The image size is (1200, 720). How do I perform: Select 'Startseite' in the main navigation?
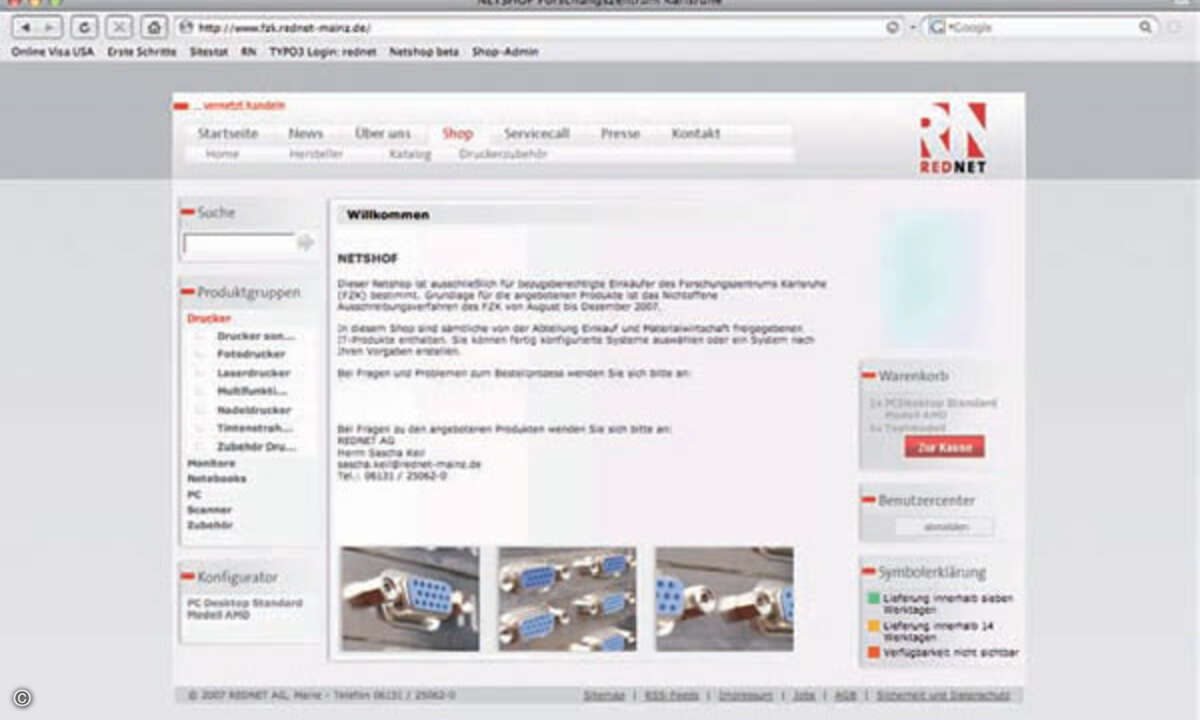(x=228, y=134)
